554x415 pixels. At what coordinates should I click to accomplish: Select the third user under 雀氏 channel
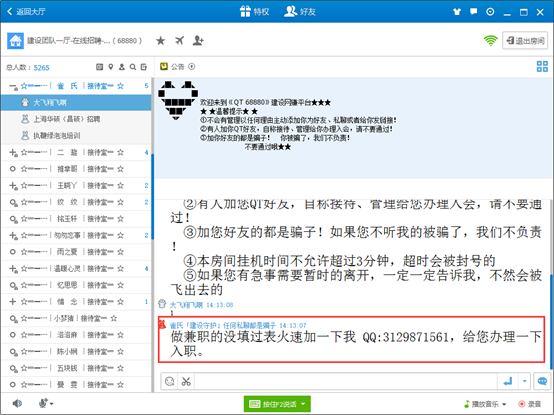[76, 136]
